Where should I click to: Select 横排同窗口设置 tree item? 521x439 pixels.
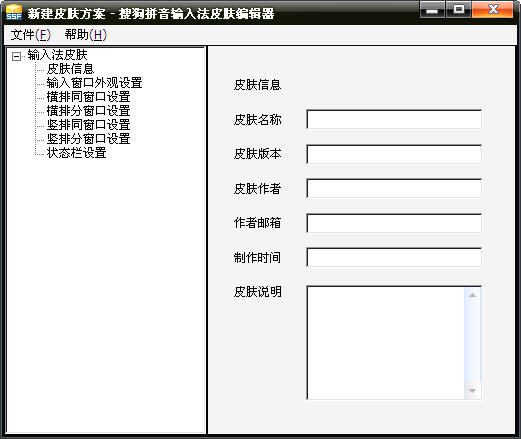pos(88,97)
